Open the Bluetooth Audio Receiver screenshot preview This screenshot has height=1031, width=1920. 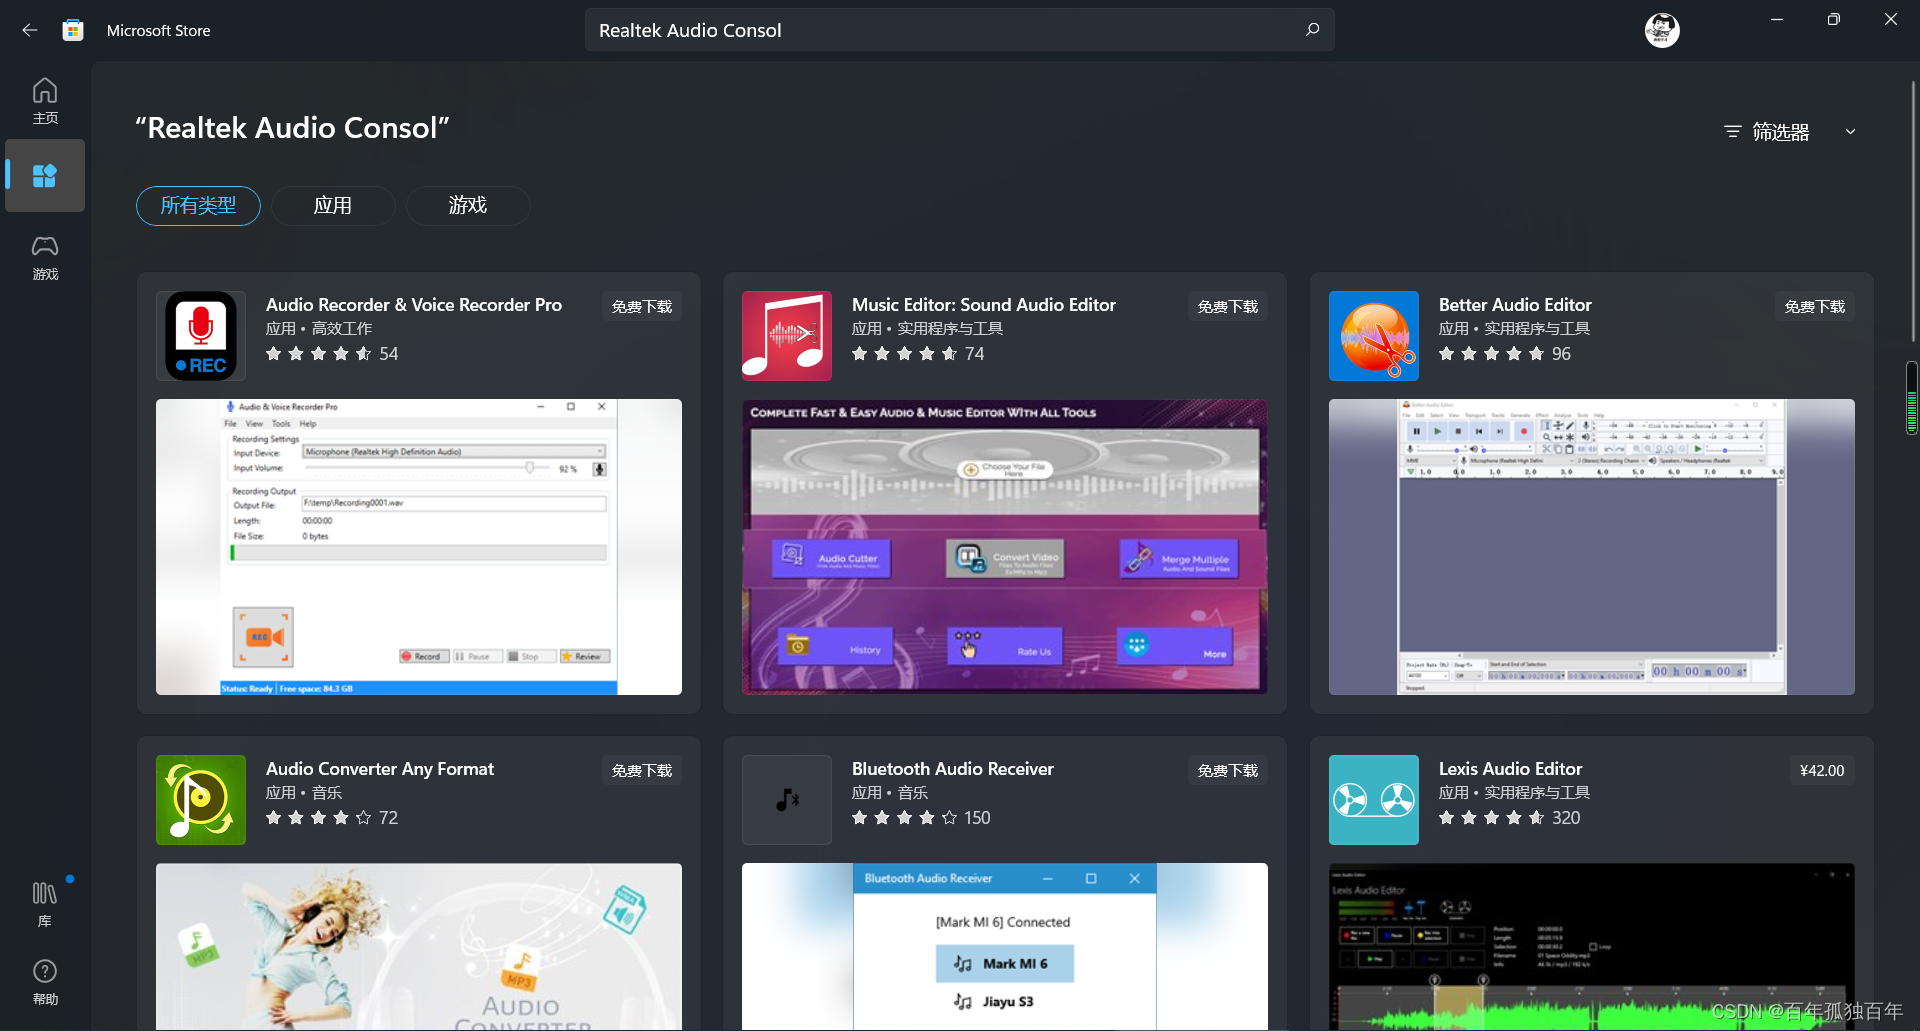tap(1005, 946)
